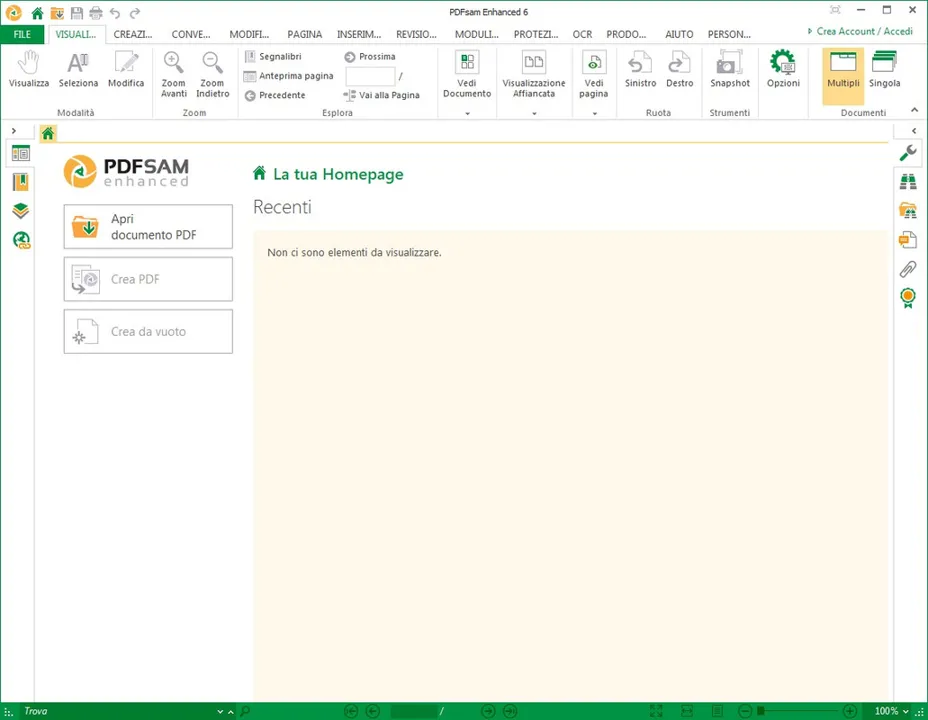Click Crea Account / Accedi link
Image resolution: width=928 pixels, height=720 pixels.
863,31
